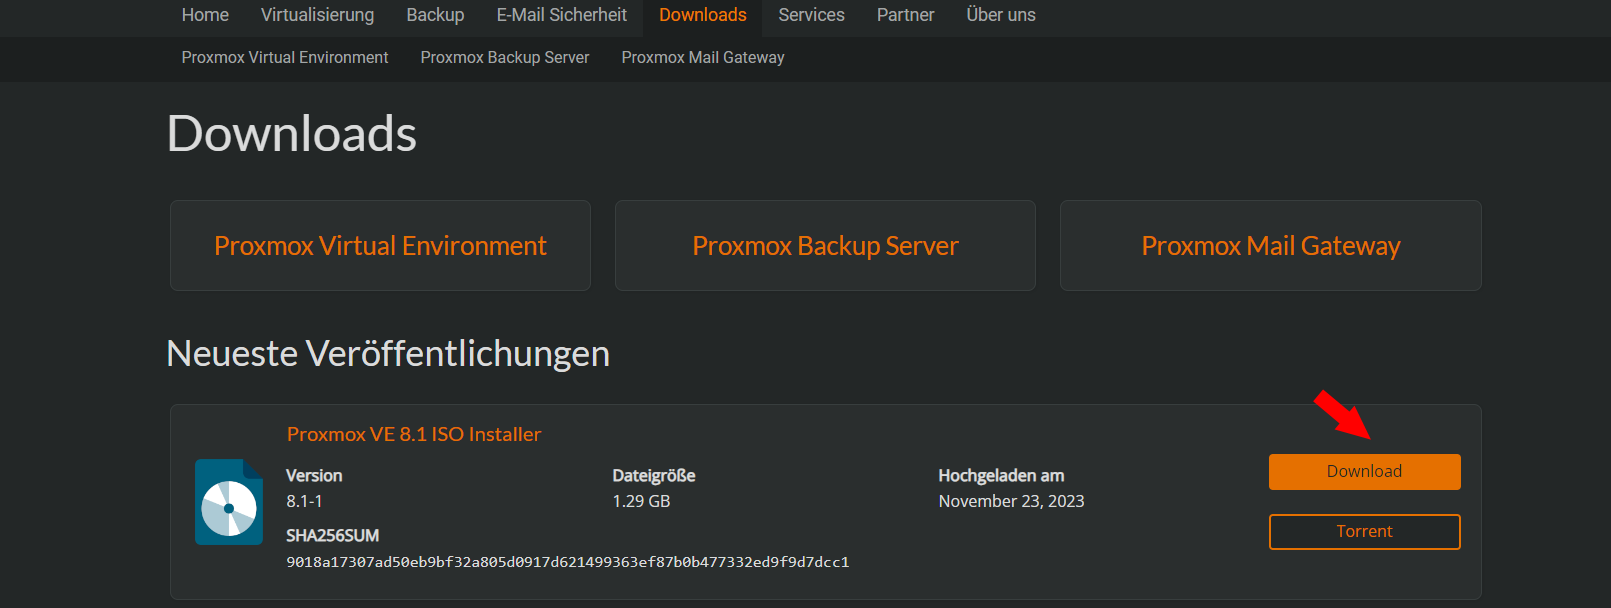Open the Proxmox Backup Server card
This screenshot has height=608, width=1611.
[x=825, y=246]
